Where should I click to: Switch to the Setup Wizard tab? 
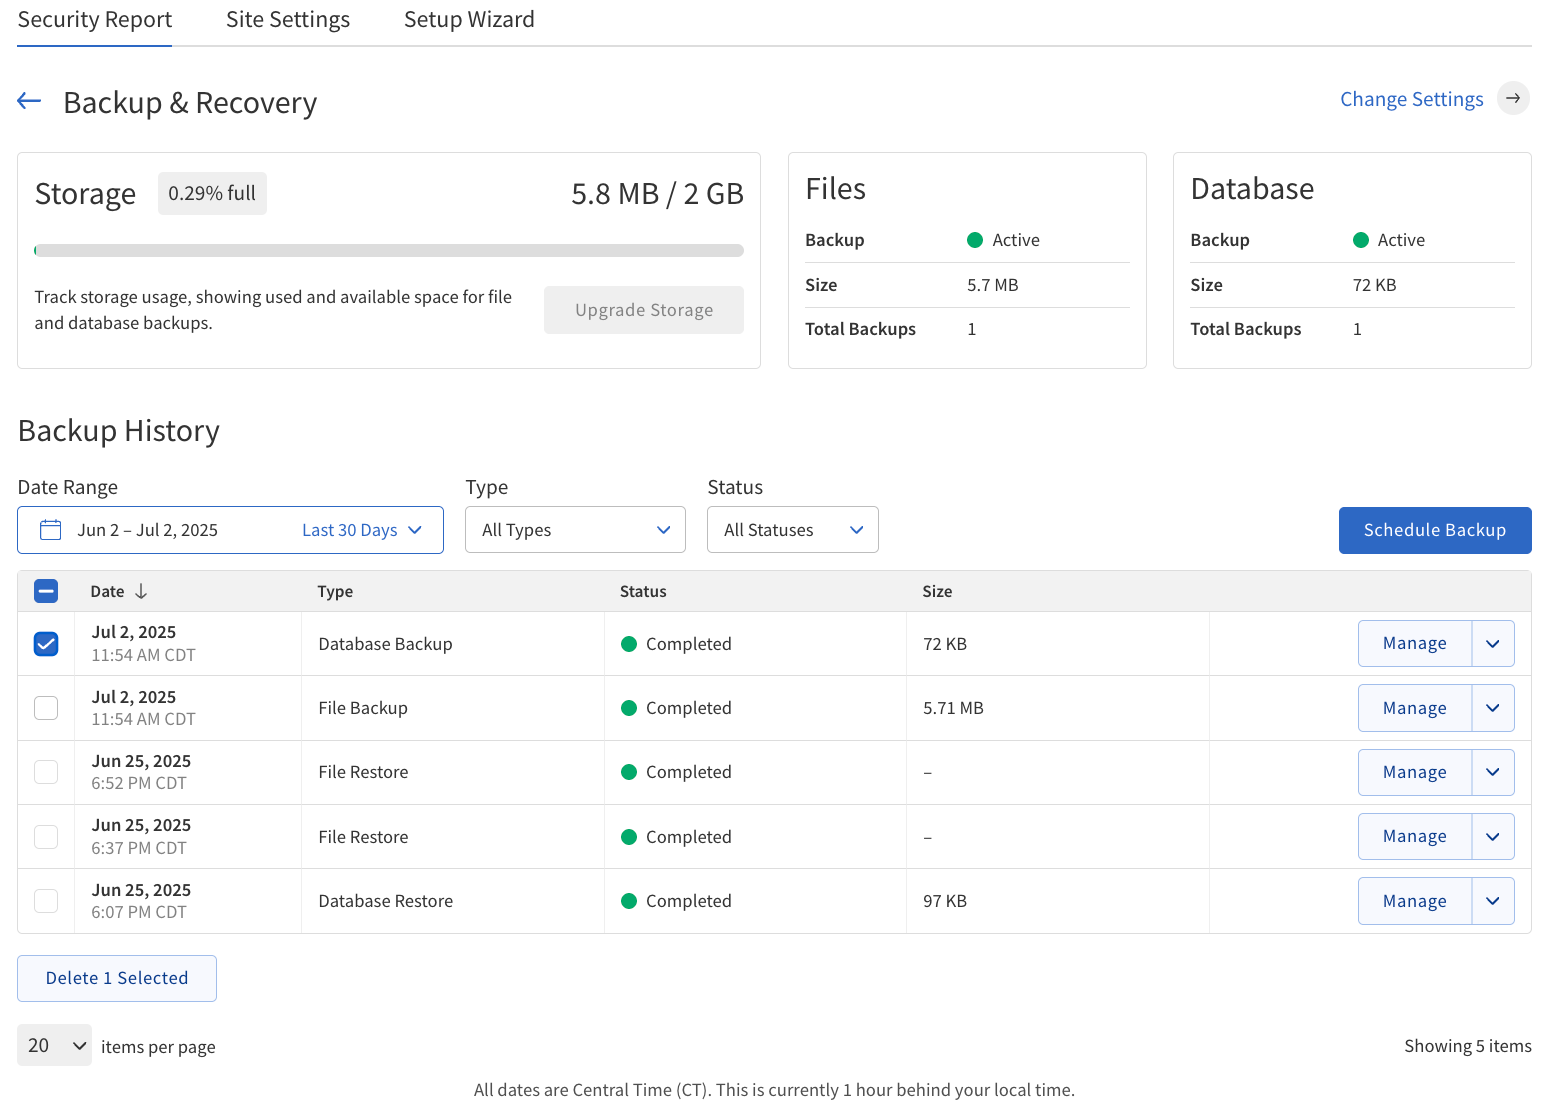[469, 20]
